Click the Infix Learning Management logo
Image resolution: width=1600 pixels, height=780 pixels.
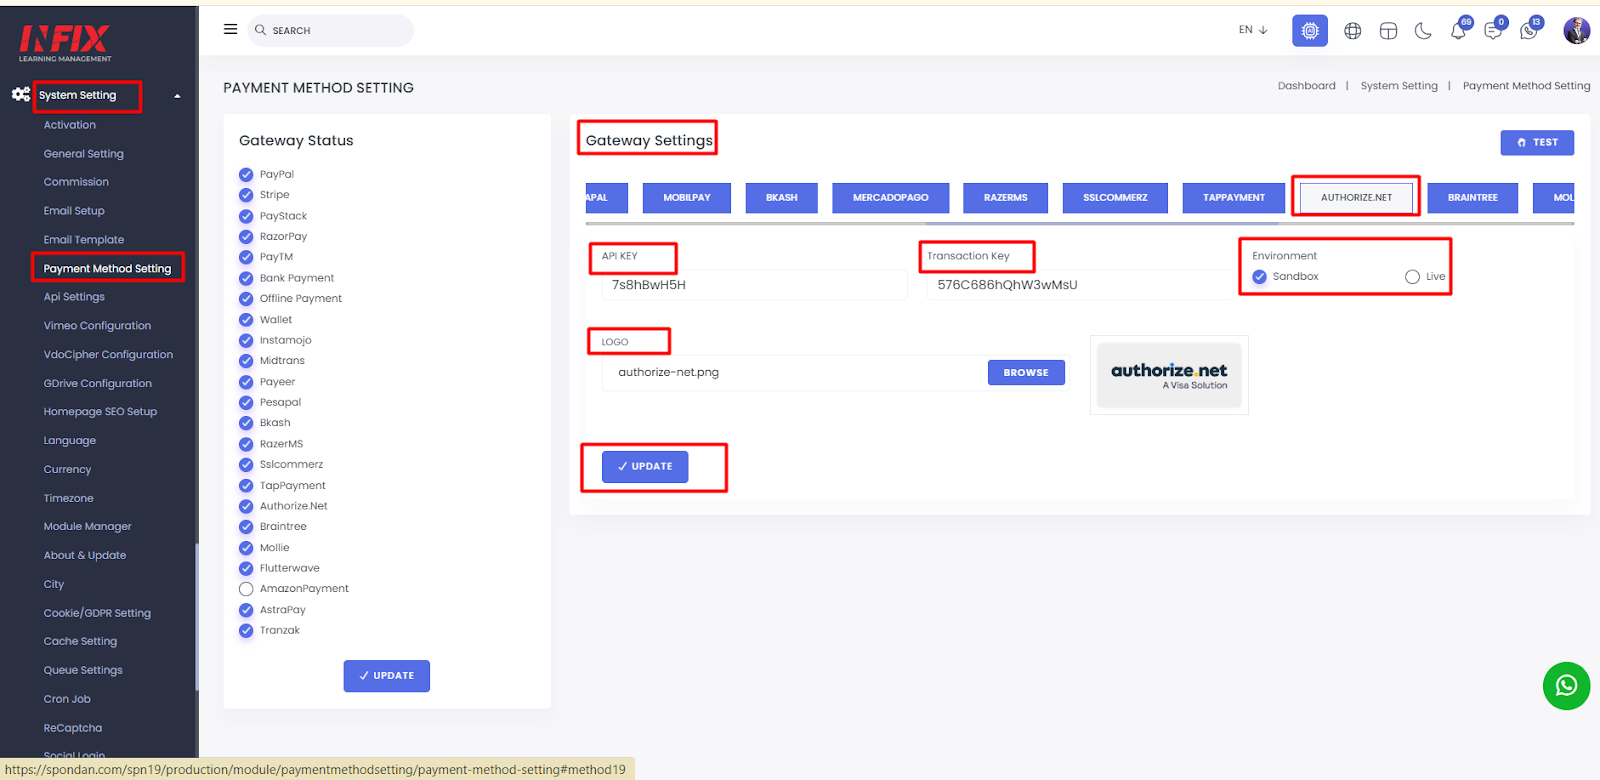65,43
